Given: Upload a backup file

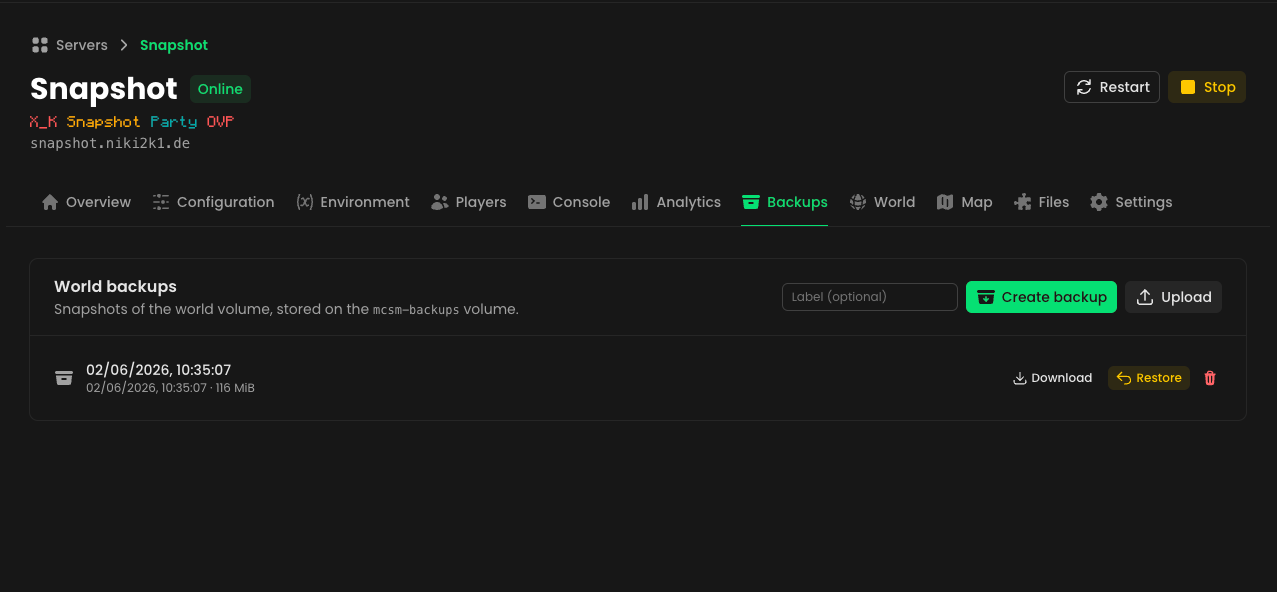Looking at the screenshot, I should [1174, 297].
